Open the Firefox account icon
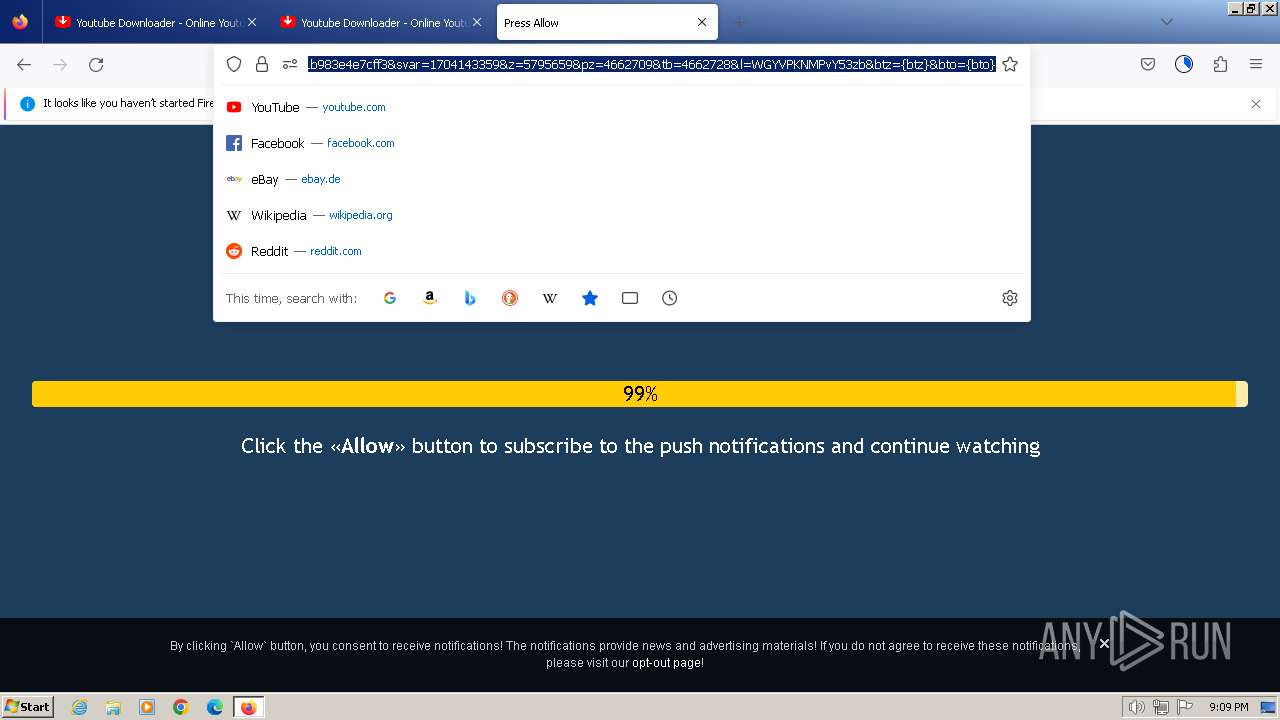 [1184, 64]
